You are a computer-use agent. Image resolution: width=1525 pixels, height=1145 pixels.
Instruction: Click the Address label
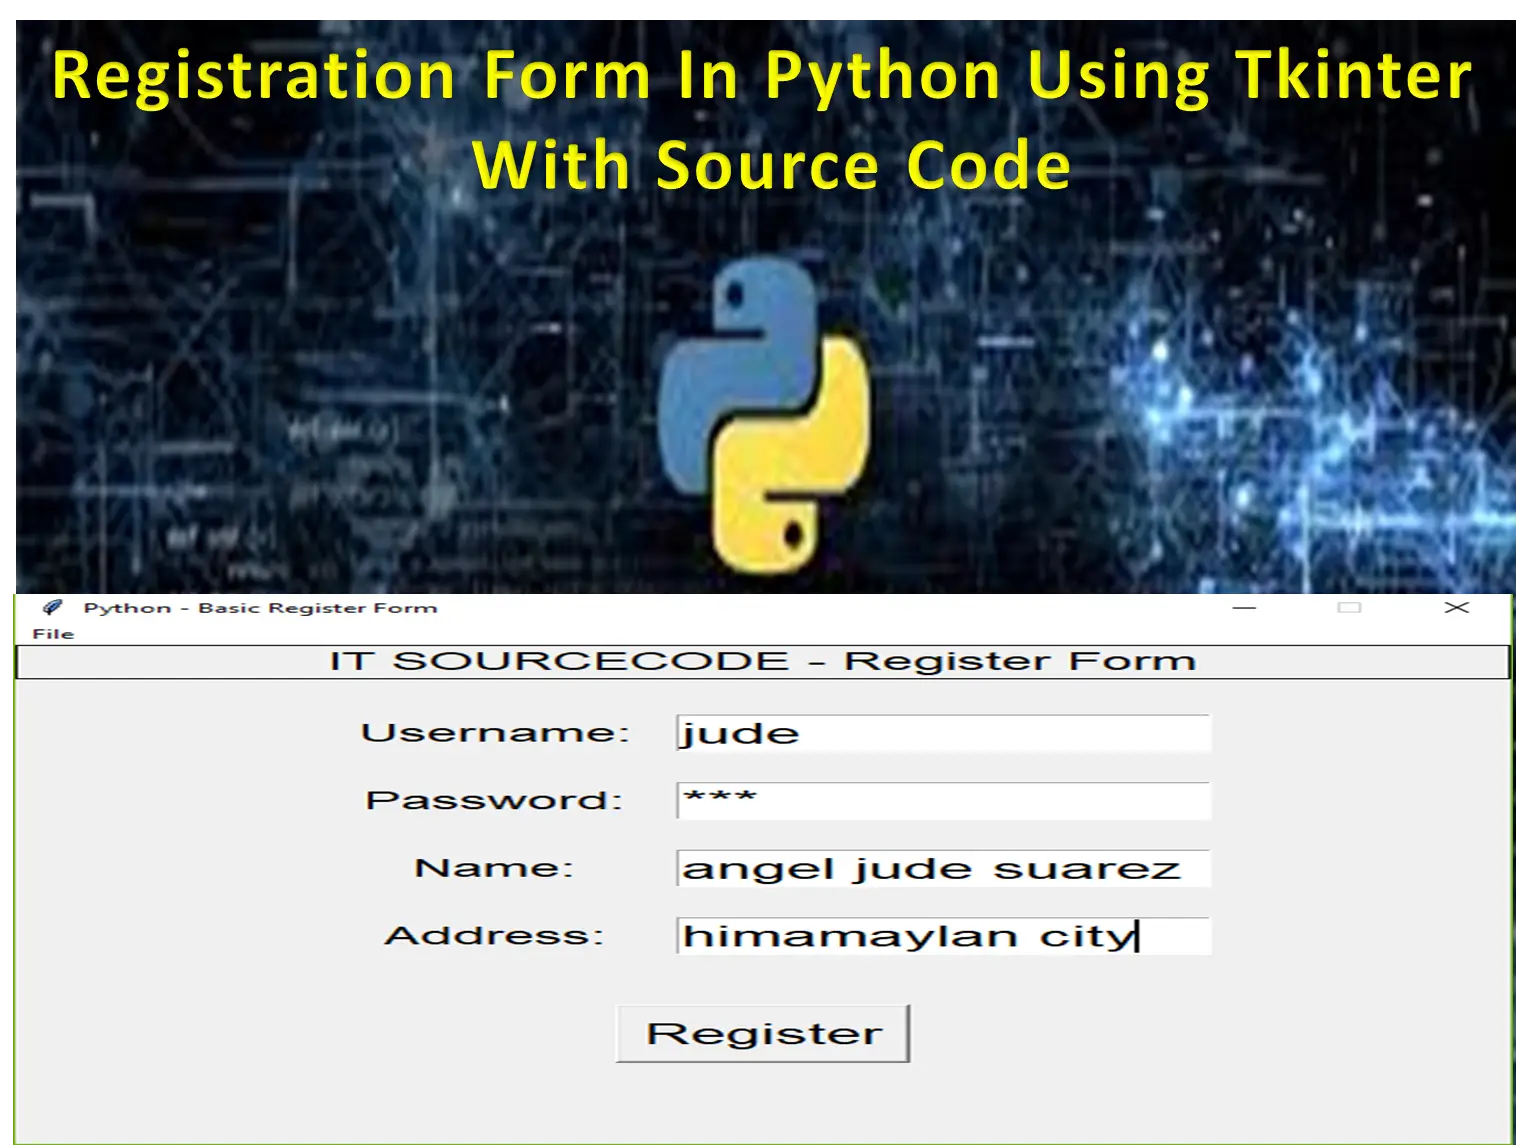[494, 936]
